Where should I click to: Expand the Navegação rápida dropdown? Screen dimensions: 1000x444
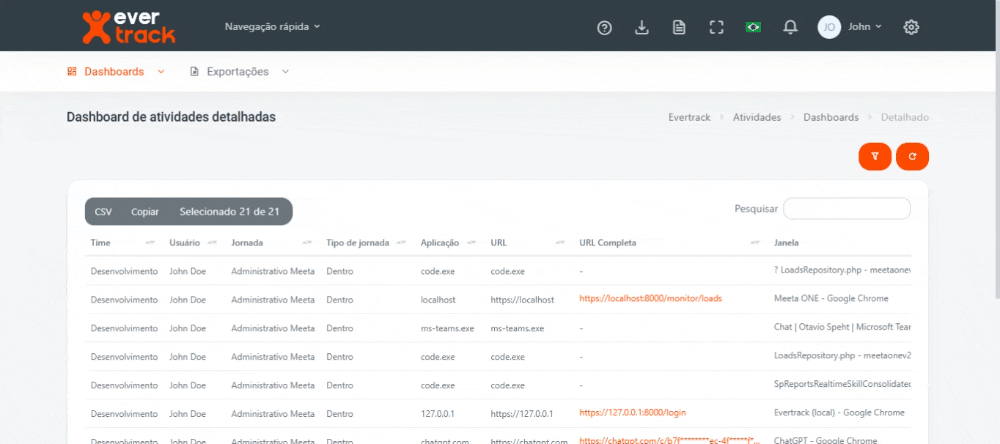[x=272, y=27]
